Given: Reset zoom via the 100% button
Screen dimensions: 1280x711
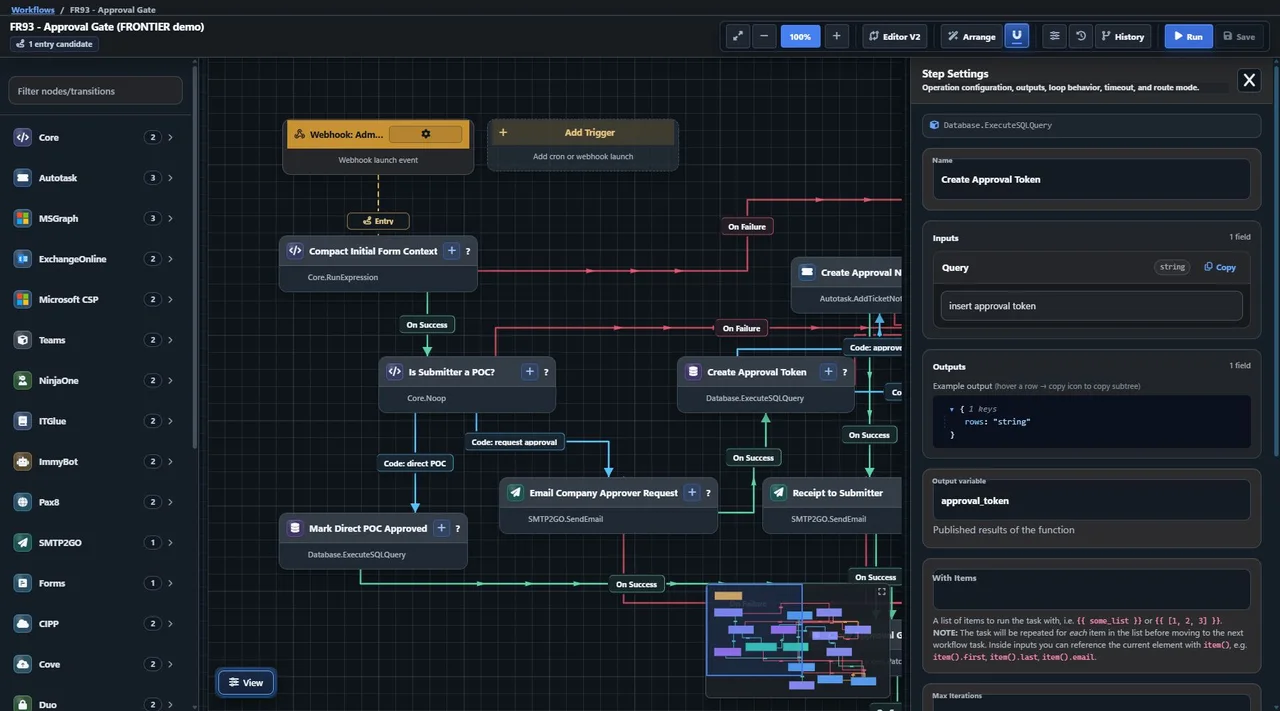Looking at the screenshot, I should 800,36.
